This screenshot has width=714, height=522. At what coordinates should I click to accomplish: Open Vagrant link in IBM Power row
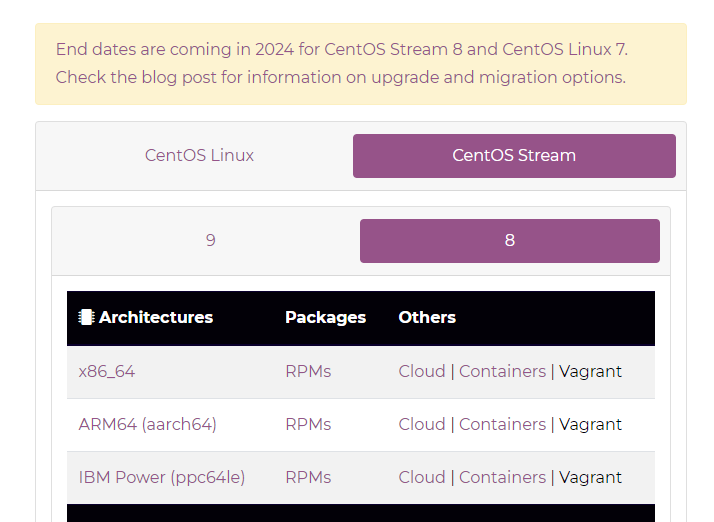[x=590, y=477]
